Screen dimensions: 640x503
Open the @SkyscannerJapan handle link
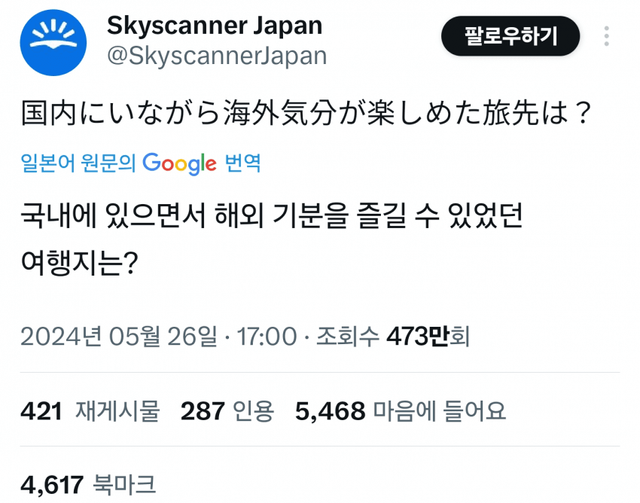tap(217, 56)
